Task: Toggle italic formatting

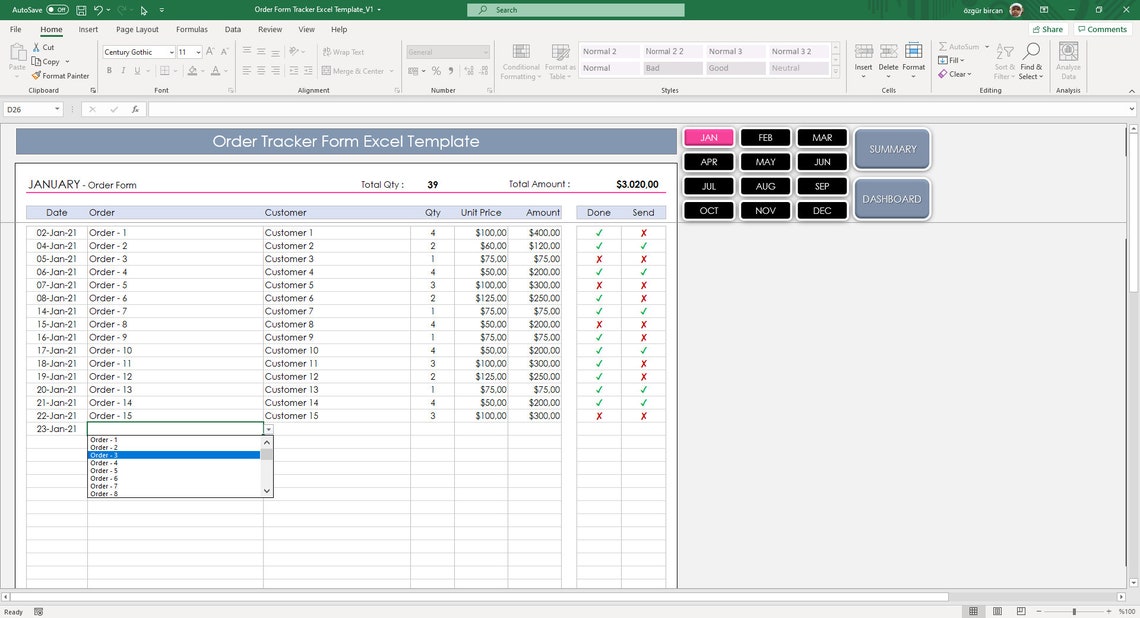Action: [x=122, y=70]
